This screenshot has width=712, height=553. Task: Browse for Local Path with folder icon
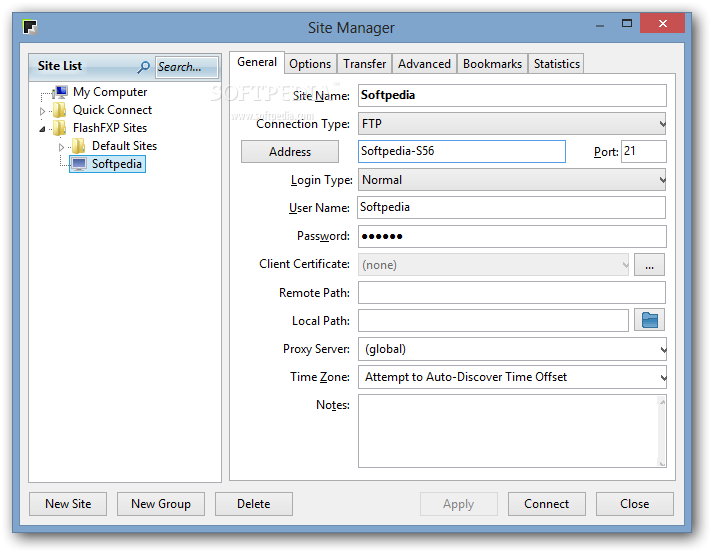tap(649, 321)
